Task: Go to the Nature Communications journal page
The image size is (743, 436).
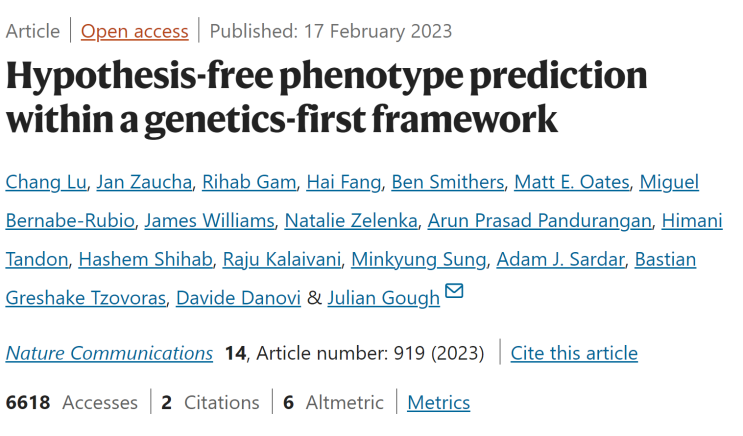Action: (109, 353)
